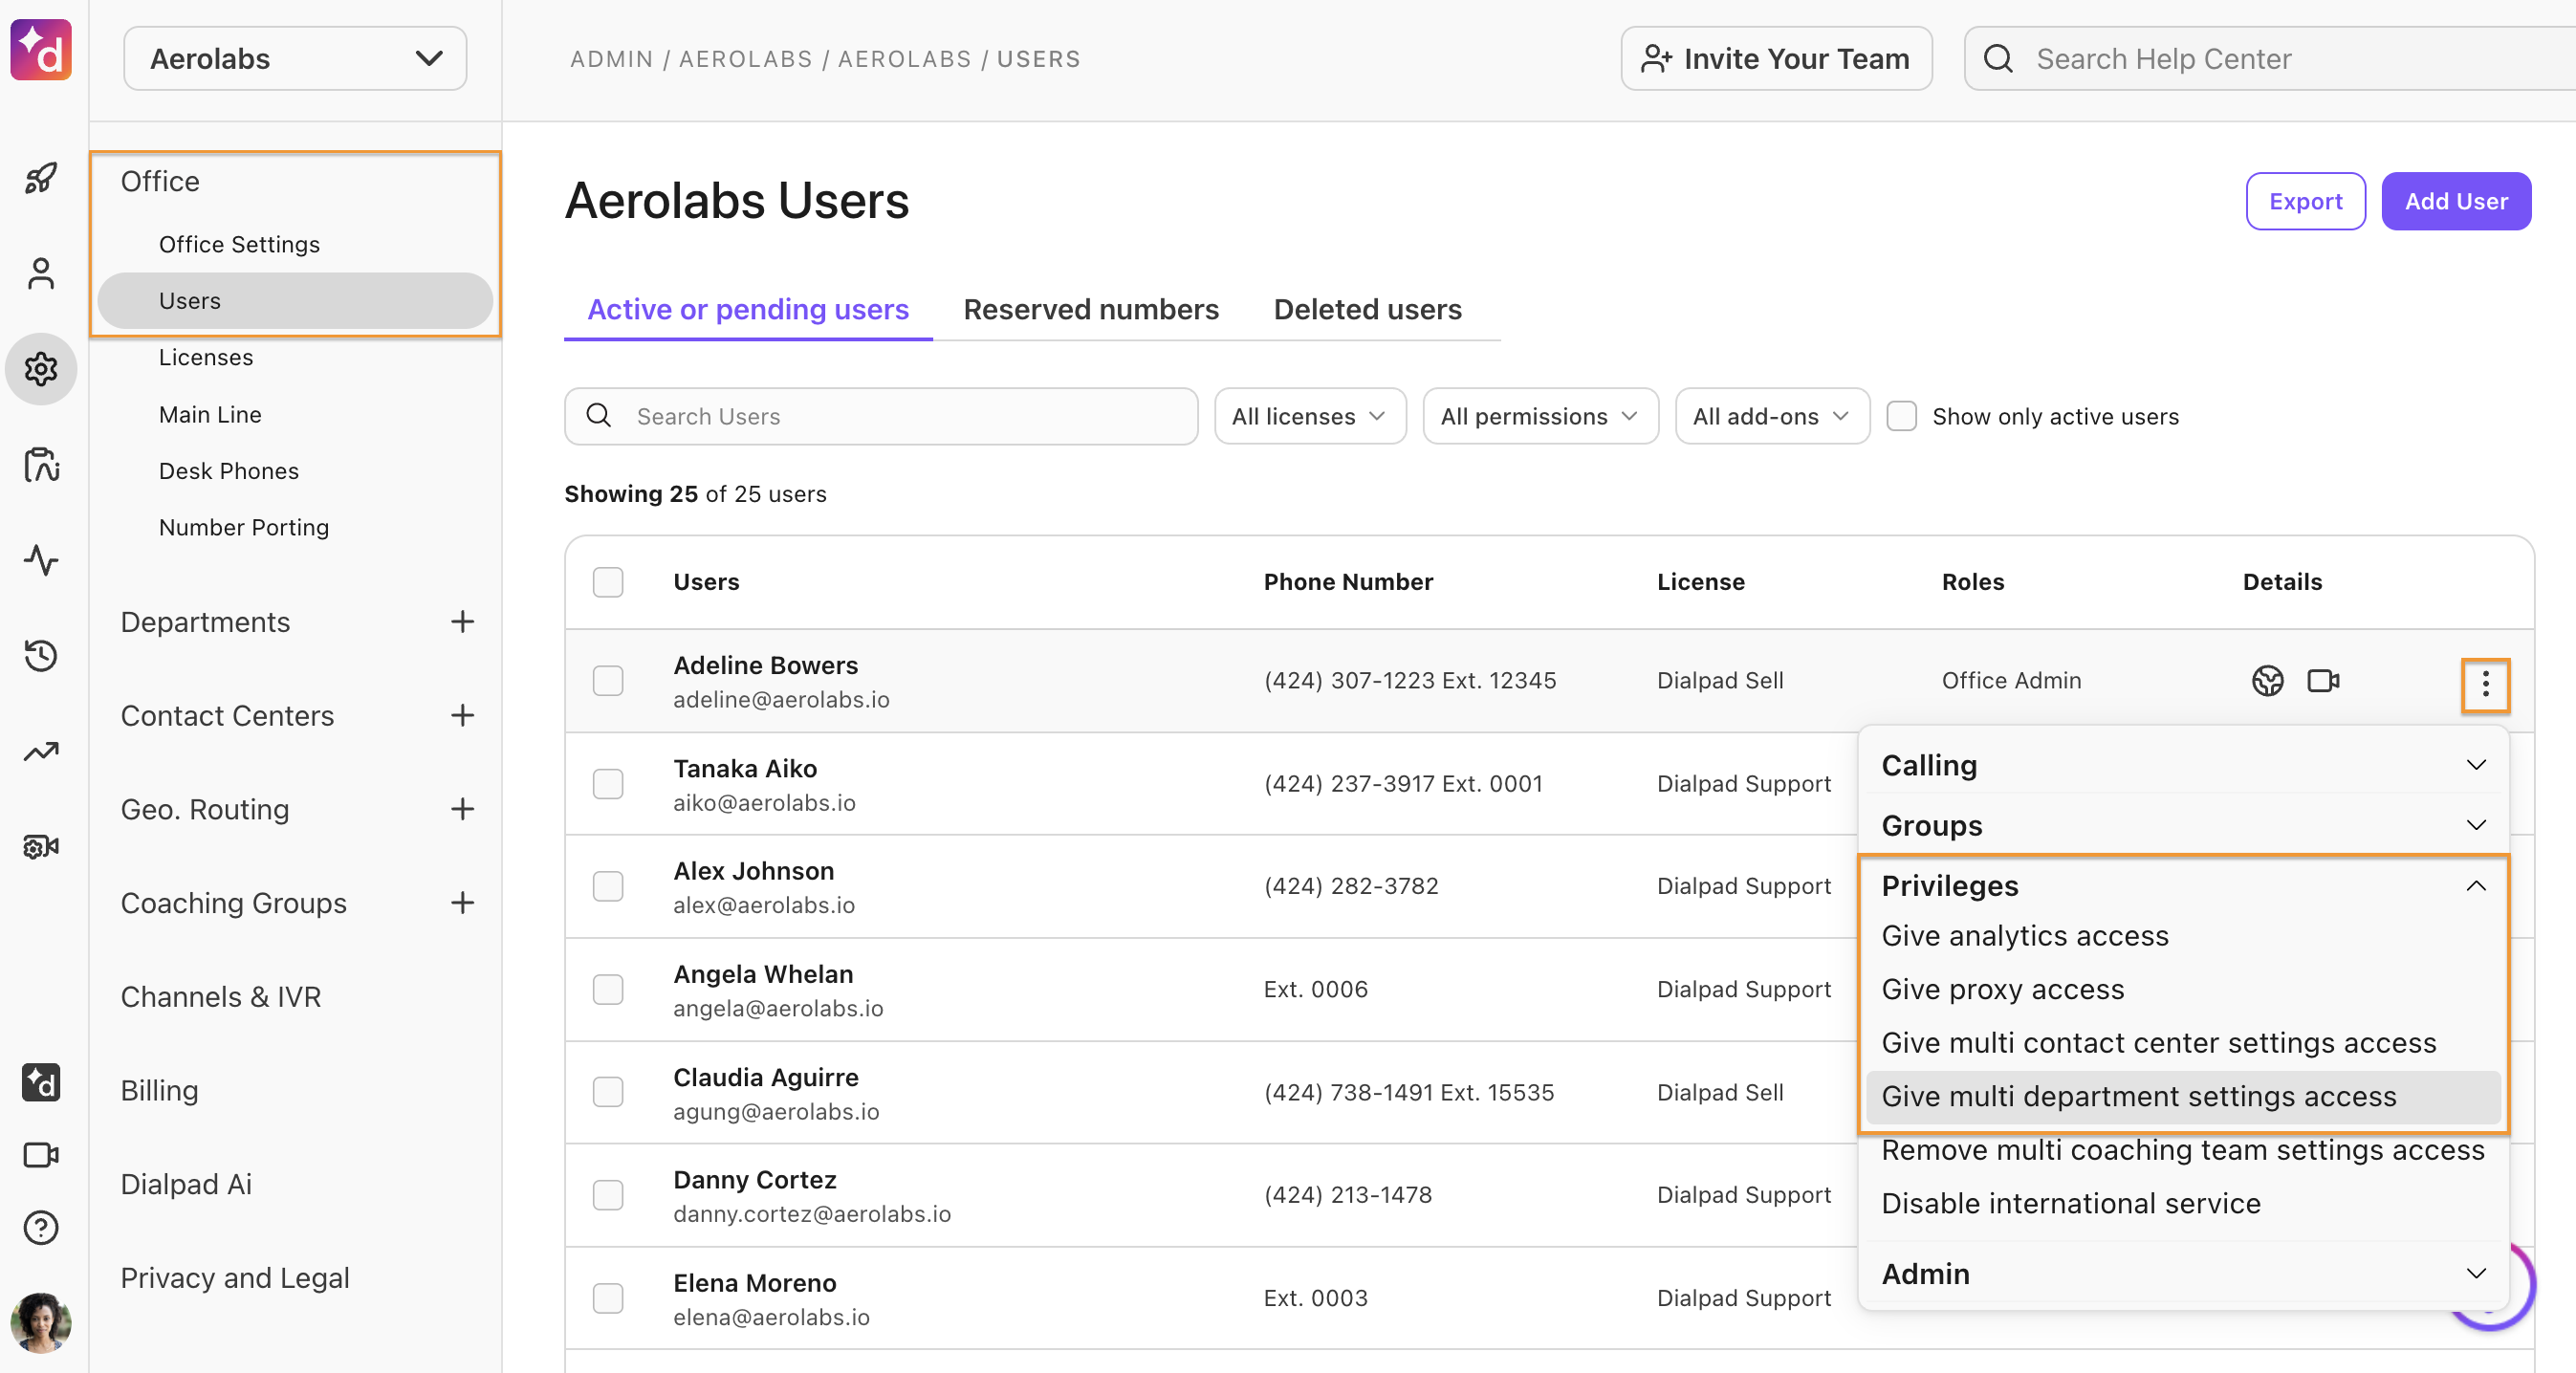Click Adeline Bowers globe detail icon

point(2268,681)
